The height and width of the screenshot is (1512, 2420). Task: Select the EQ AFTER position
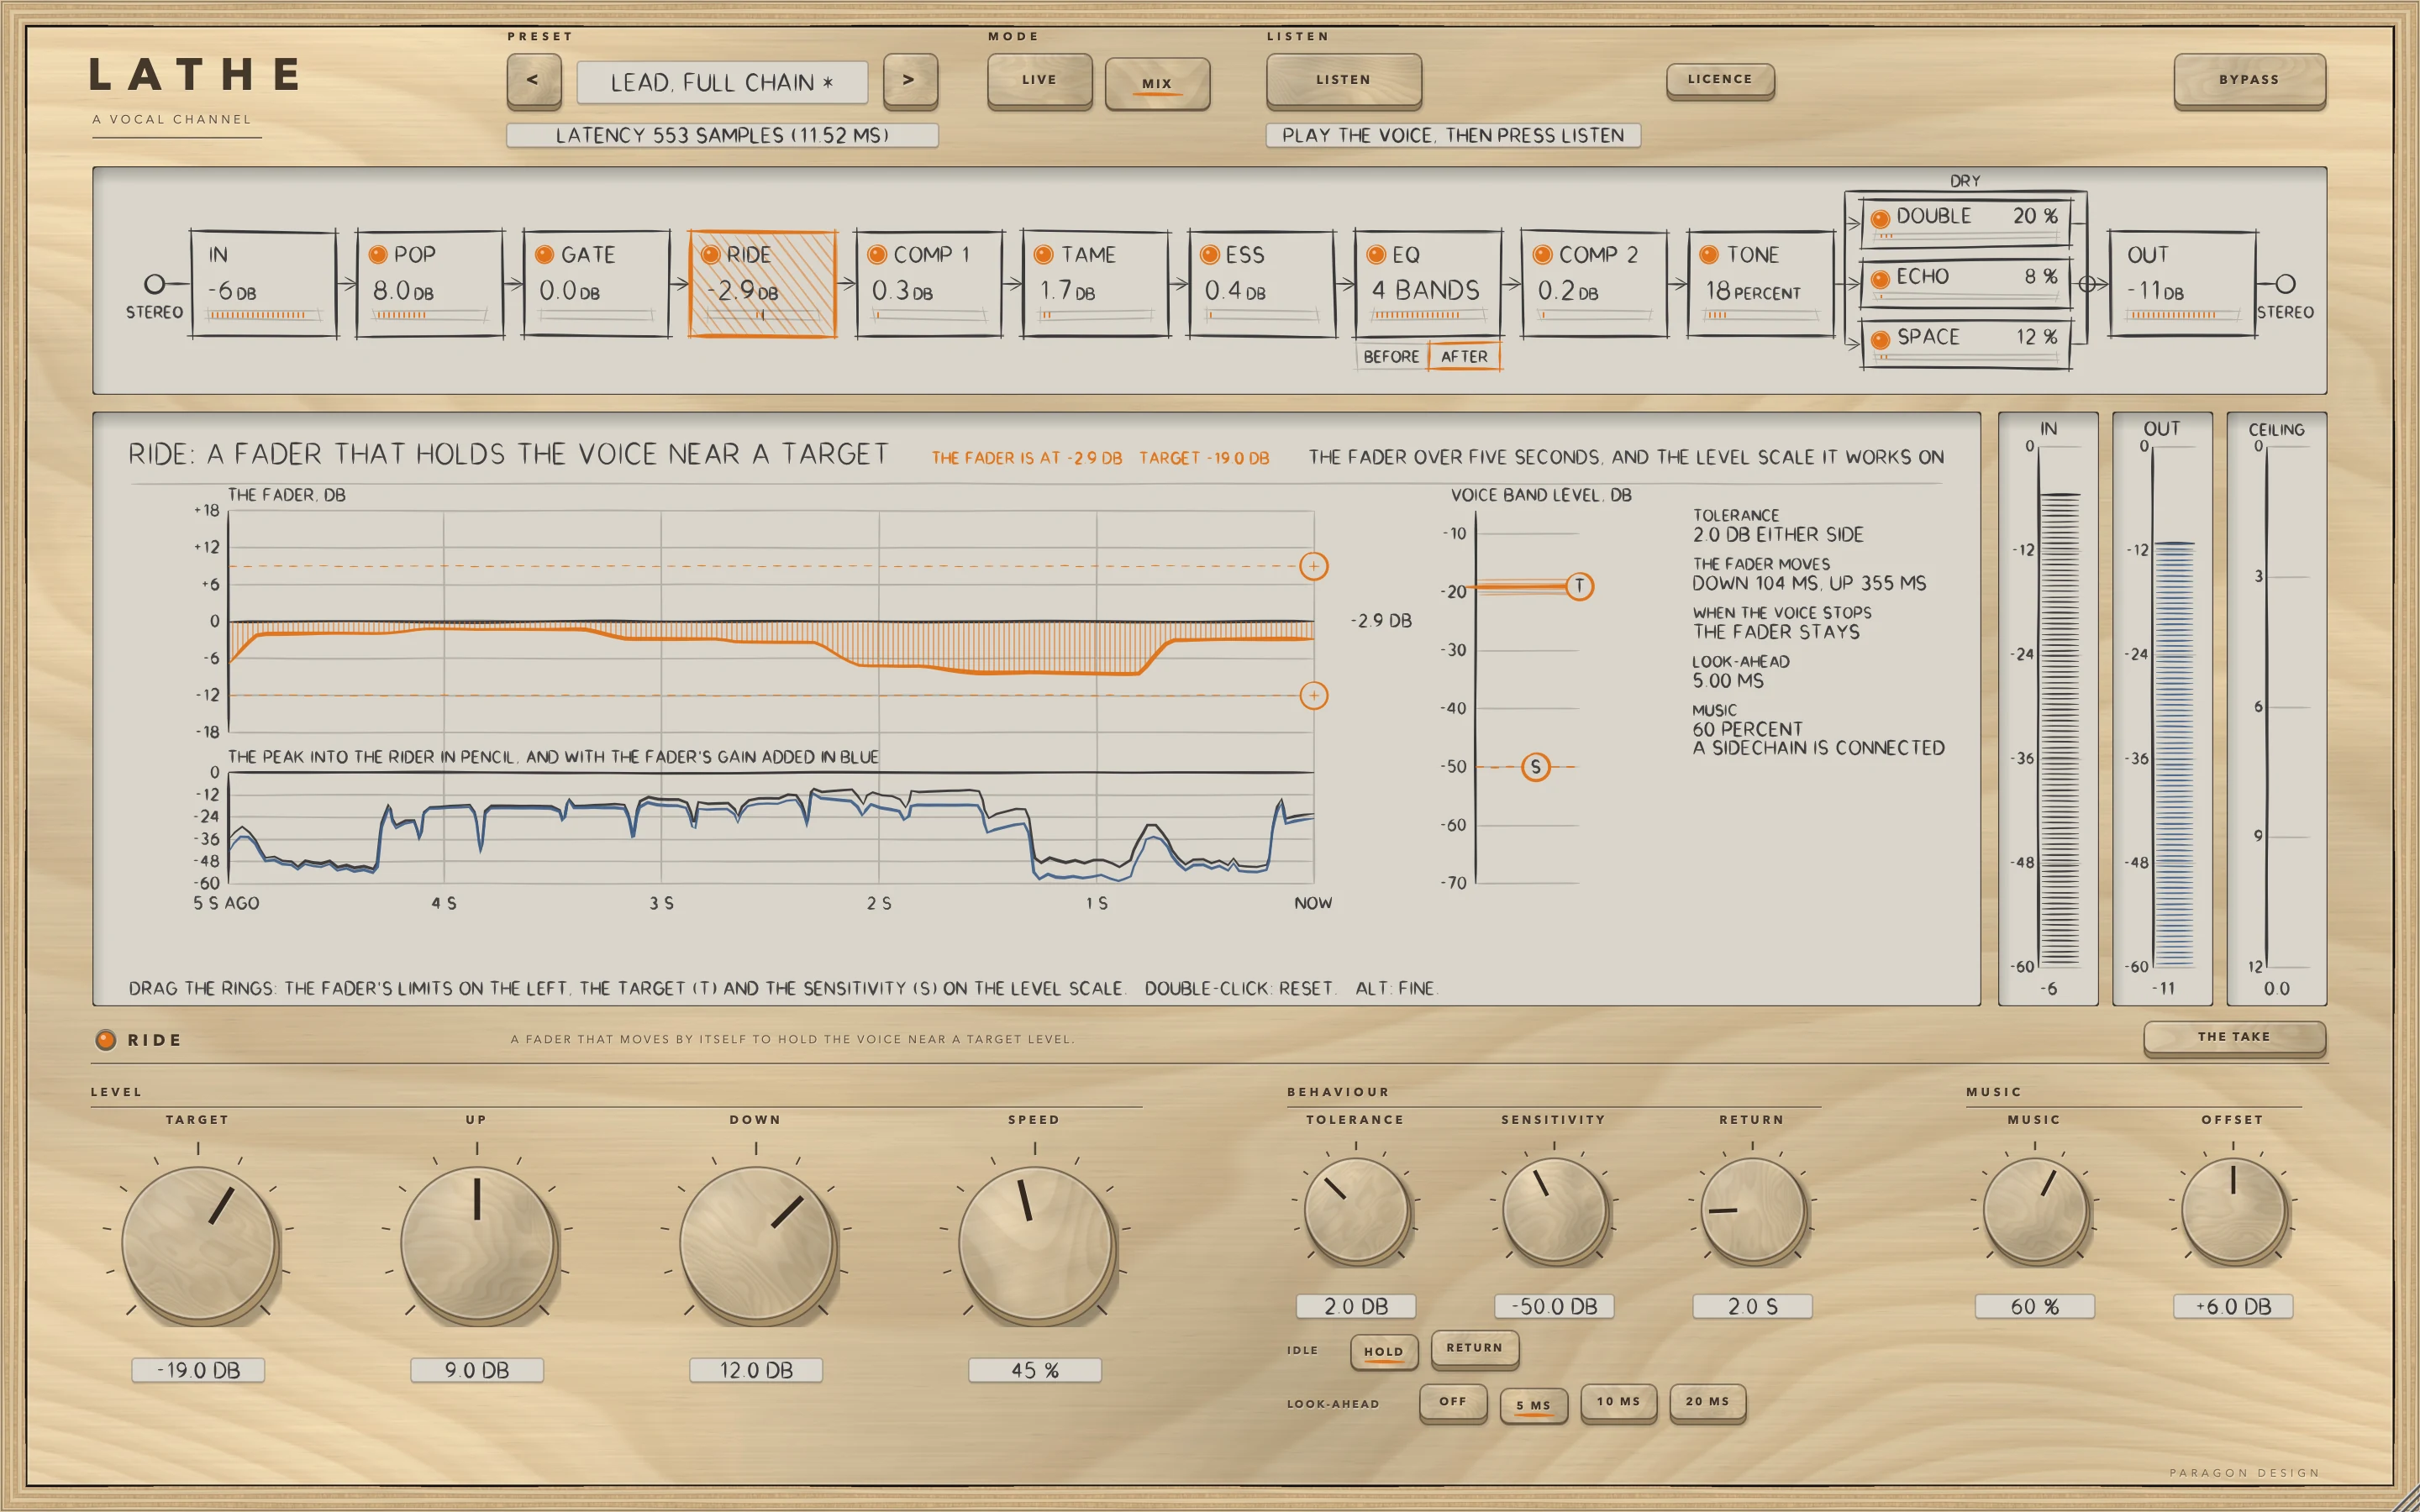pyautogui.click(x=1464, y=356)
